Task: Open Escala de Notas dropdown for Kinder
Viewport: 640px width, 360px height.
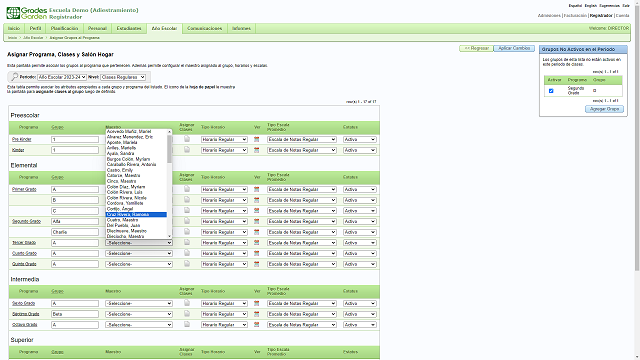Action: coord(302,150)
